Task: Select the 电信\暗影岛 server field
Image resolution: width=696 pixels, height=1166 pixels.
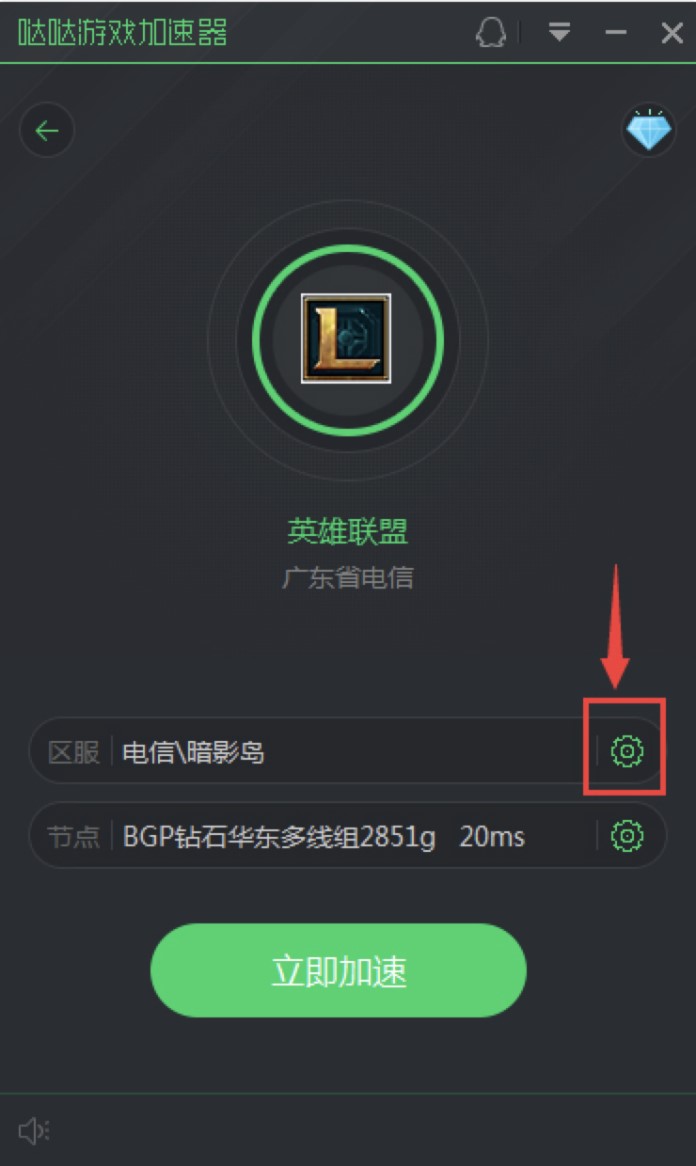Action: (346, 751)
